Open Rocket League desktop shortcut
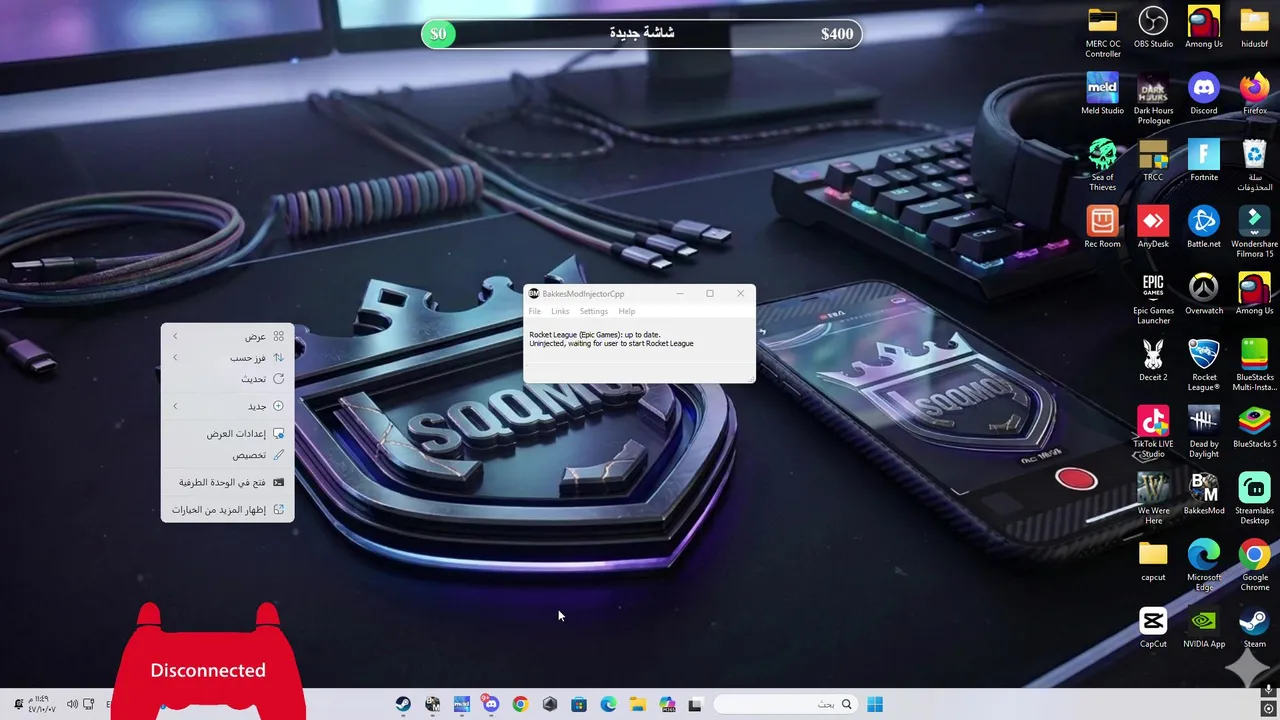This screenshot has width=1280, height=720. pyautogui.click(x=1203, y=365)
